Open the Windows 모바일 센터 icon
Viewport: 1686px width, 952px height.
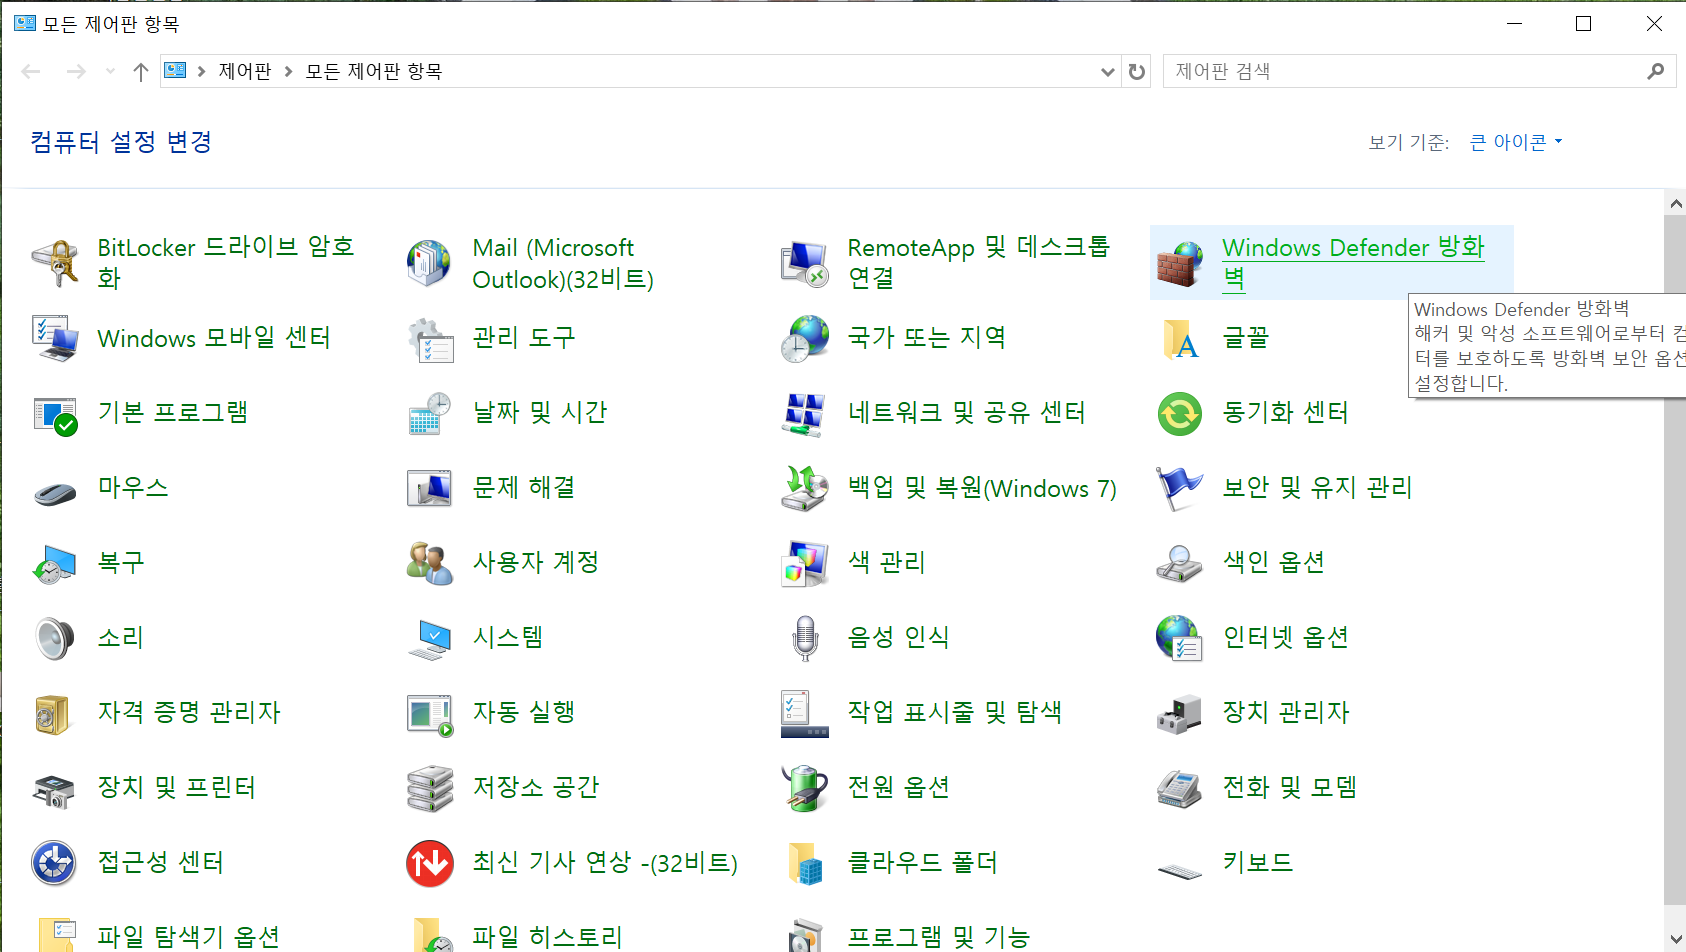[x=55, y=338]
